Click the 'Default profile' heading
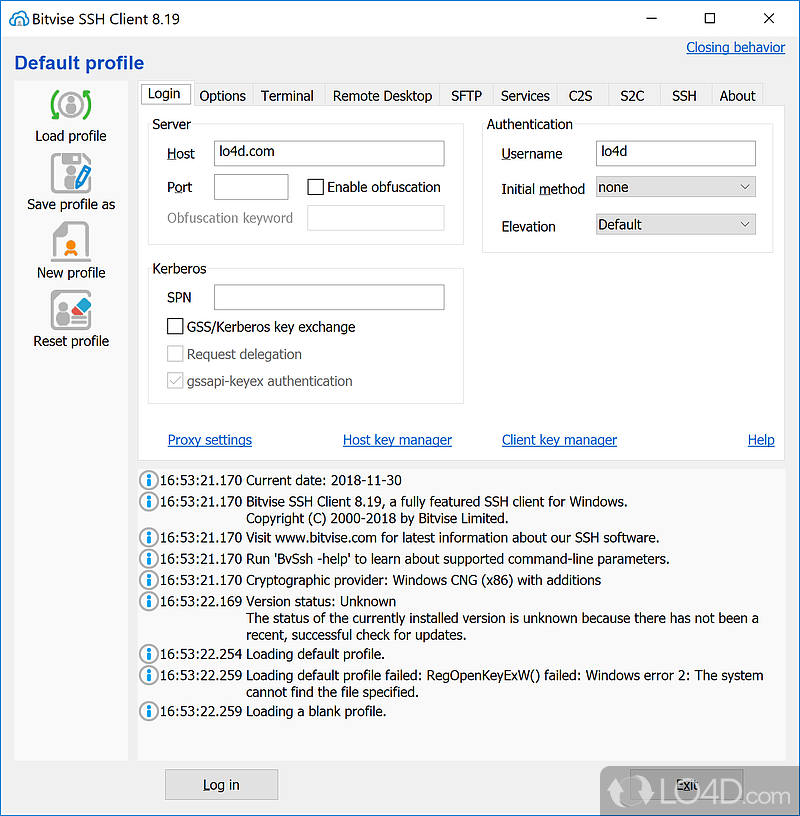 coord(79,63)
